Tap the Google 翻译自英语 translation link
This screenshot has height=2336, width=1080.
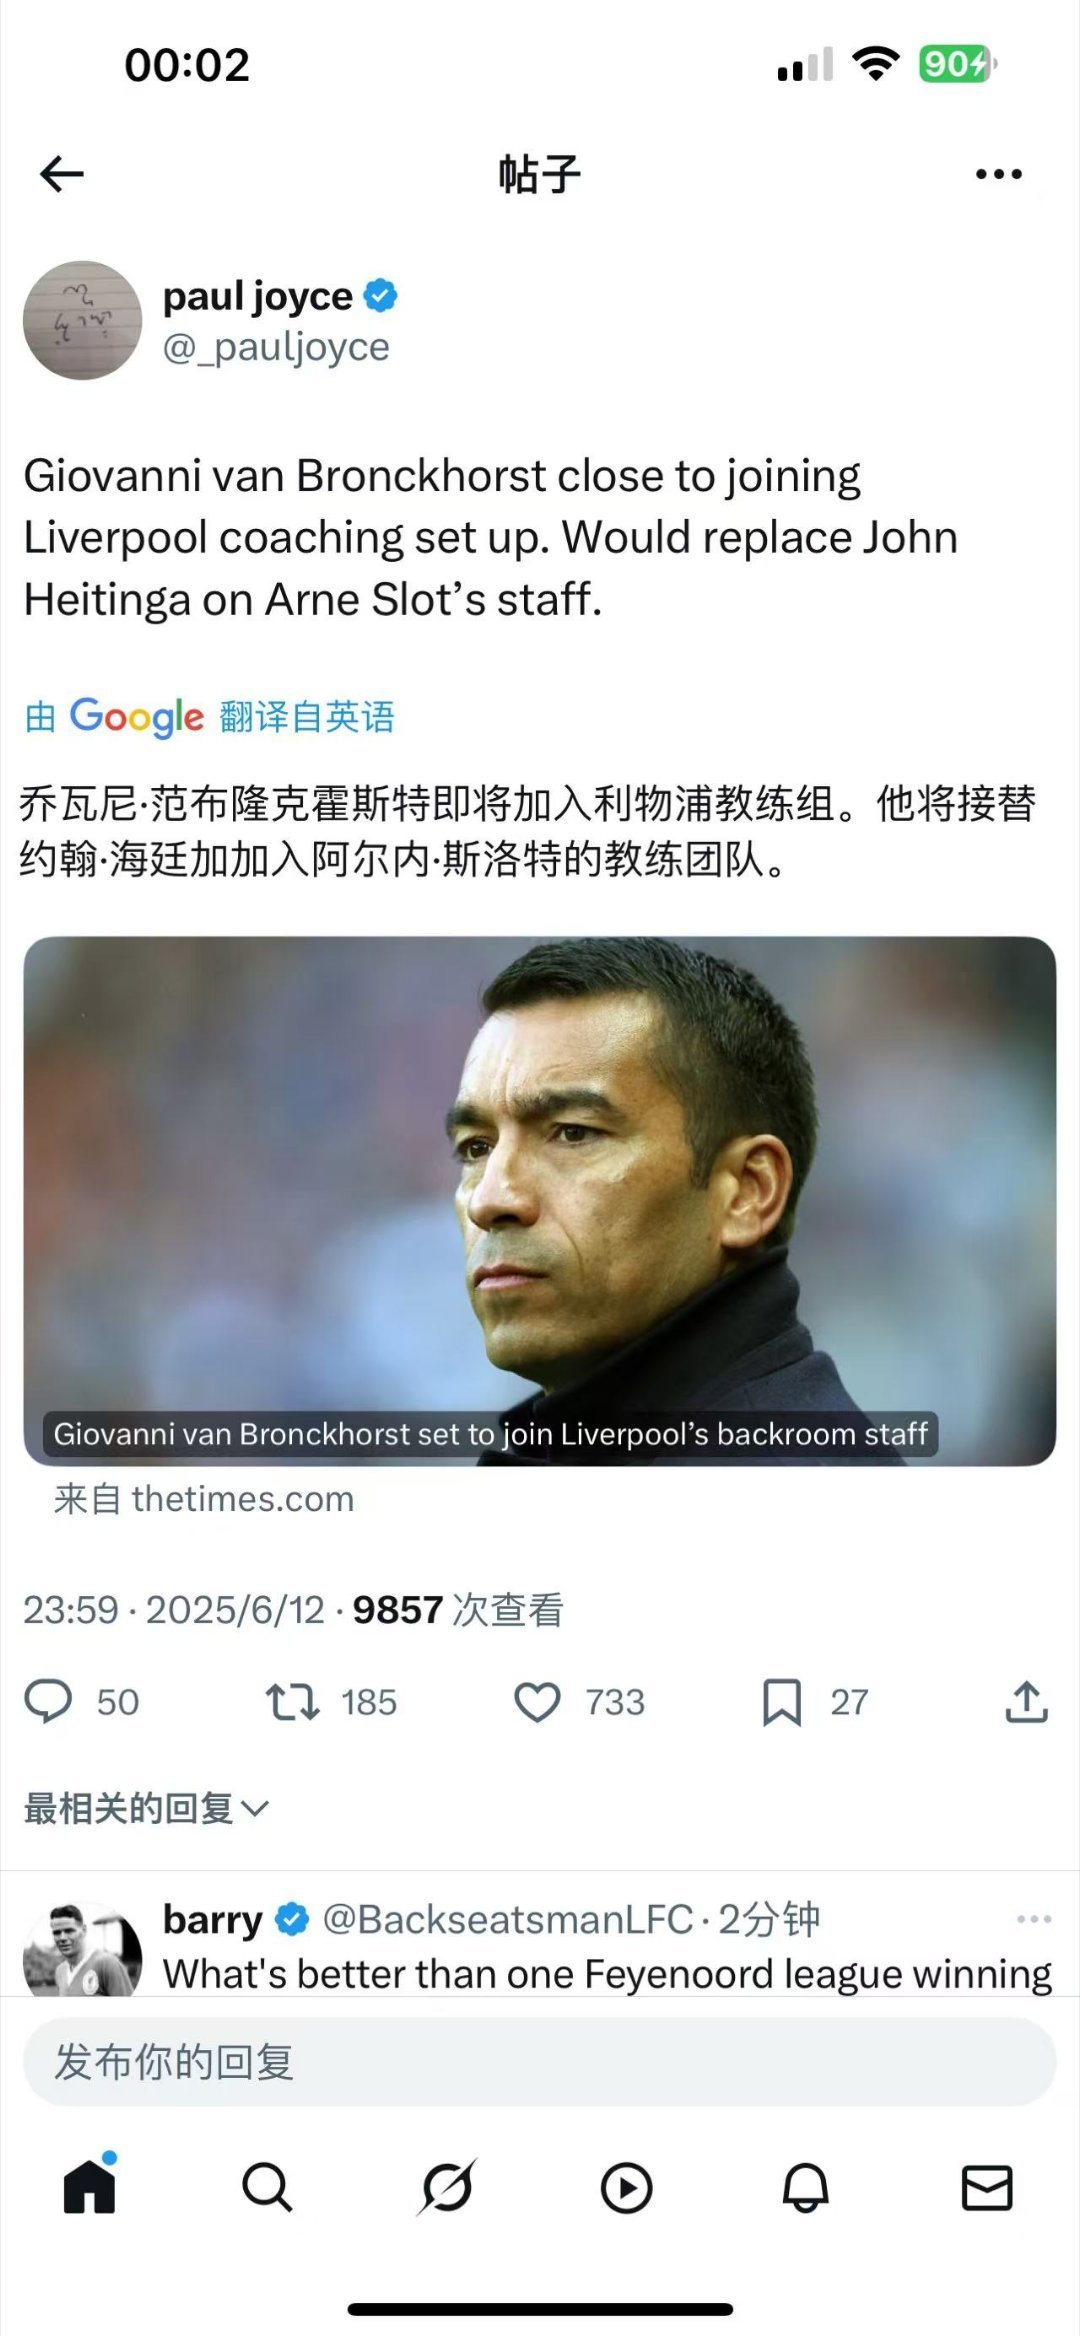210,716
